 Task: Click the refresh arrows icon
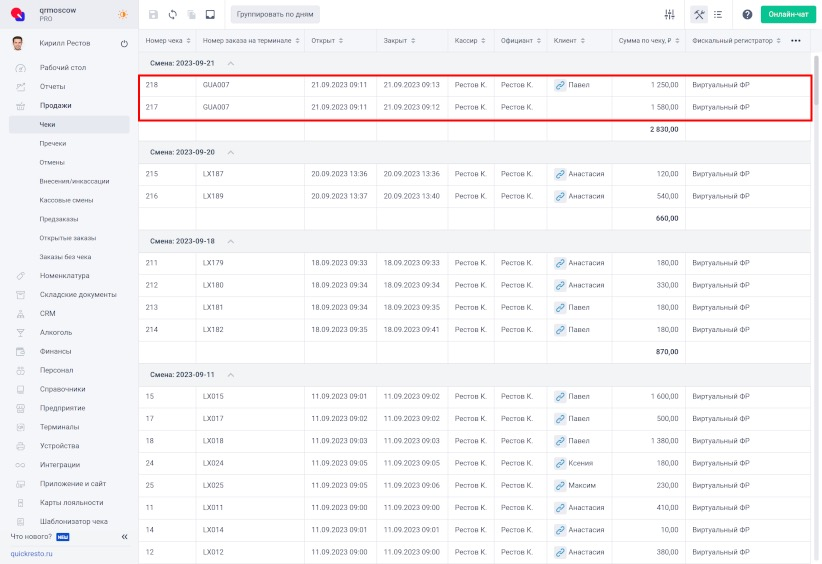click(x=172, y=15)
